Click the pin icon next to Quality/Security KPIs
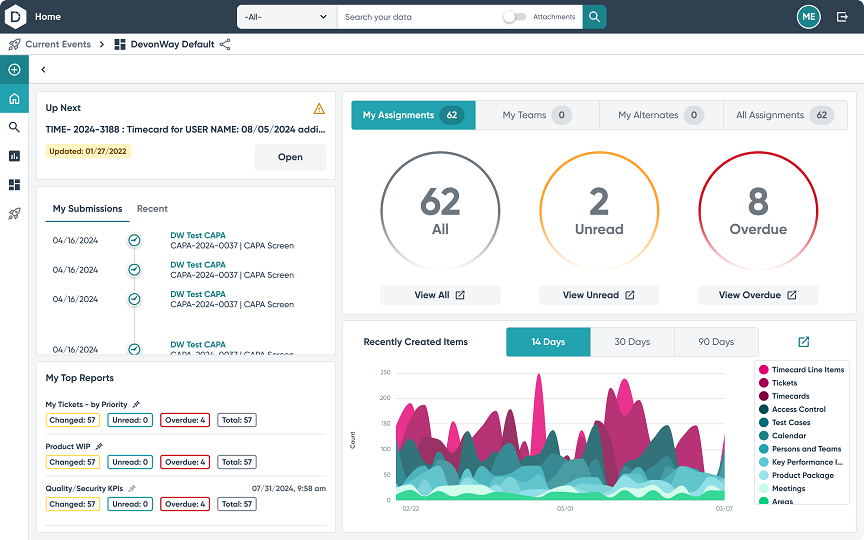 point(132,488)
